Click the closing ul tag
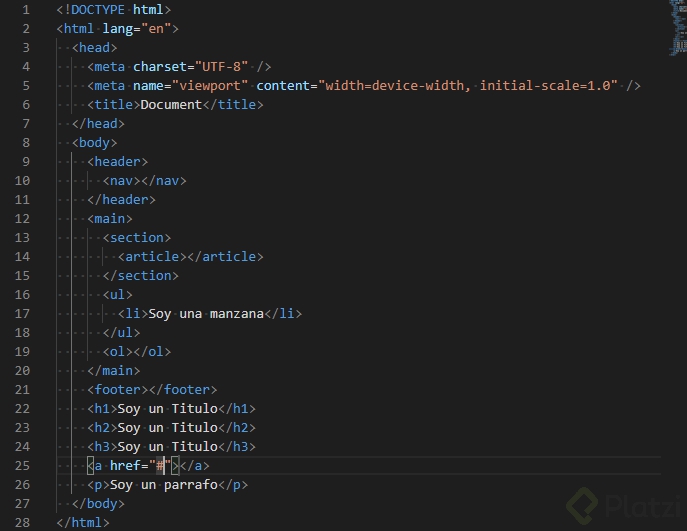This screenshot has width=687, height=531. [121, 333]
